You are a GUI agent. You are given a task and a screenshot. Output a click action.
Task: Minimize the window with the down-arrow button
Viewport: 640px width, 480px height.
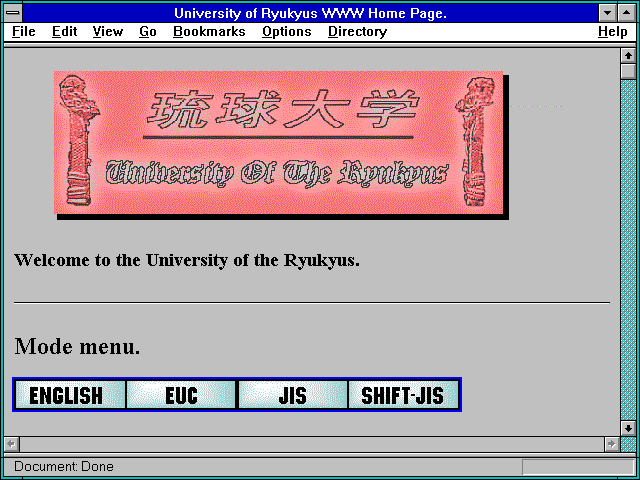click(x=608, y=13)
